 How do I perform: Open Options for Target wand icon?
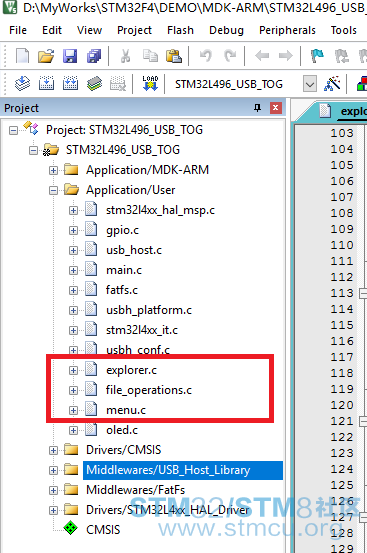point(332,84)
